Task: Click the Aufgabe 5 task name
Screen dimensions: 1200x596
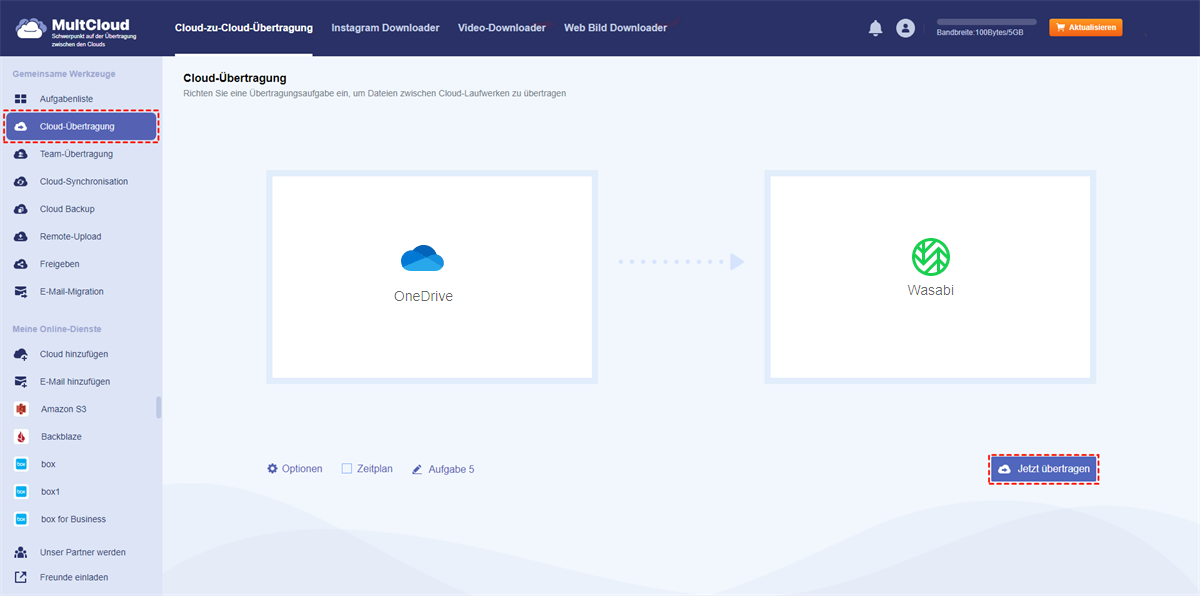Action: 451,469
